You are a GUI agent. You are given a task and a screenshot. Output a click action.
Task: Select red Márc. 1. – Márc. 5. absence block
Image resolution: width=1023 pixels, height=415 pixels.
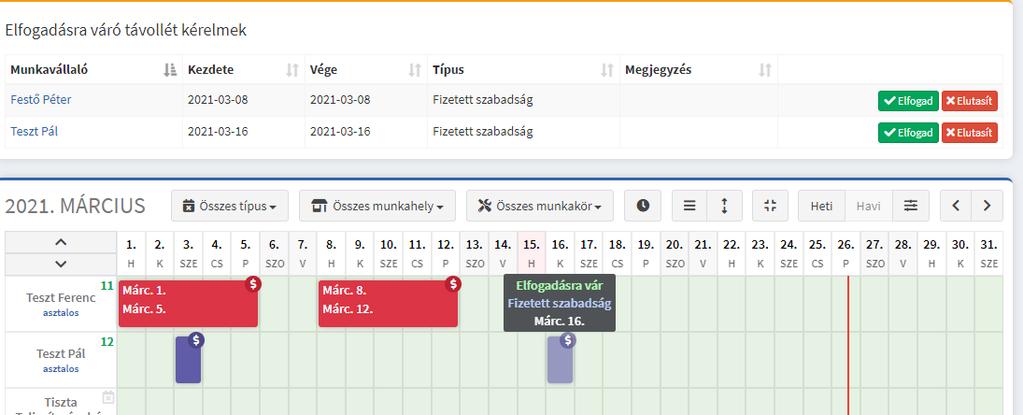click(188, 303)
